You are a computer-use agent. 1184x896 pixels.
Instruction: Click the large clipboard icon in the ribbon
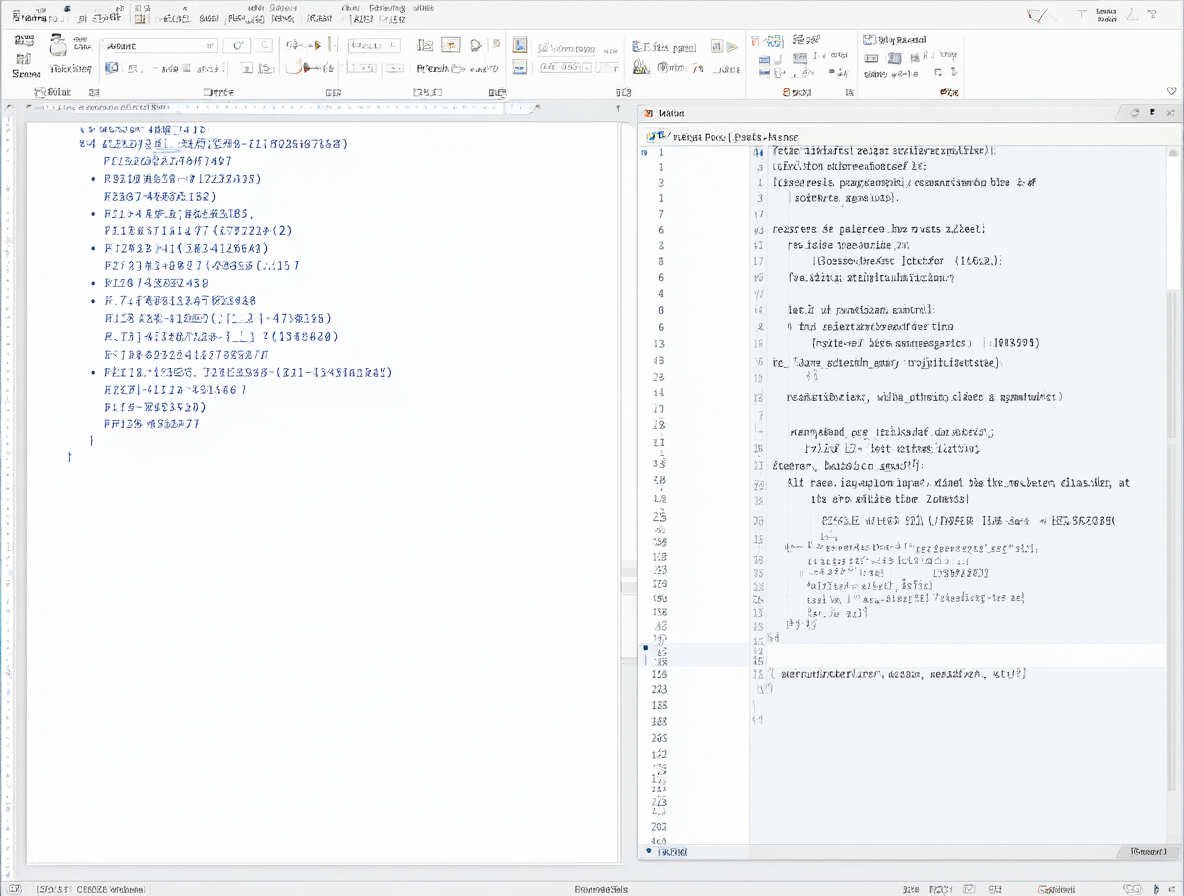point(58,45)
